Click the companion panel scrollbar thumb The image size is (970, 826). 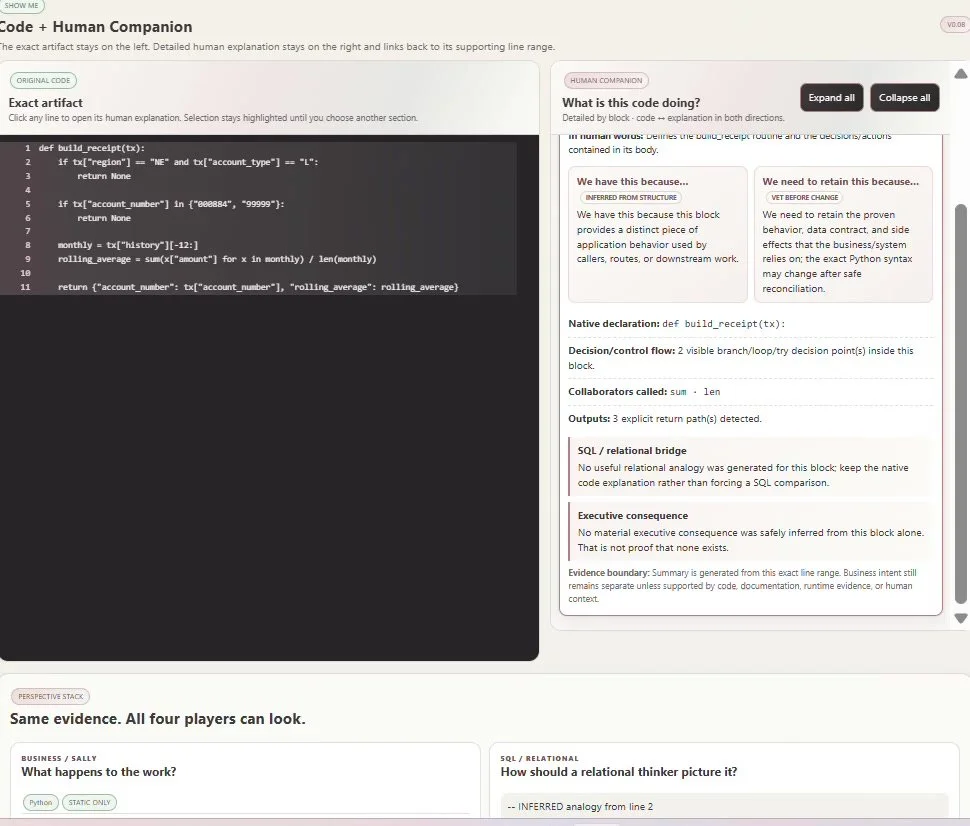(x=960, y=403)
